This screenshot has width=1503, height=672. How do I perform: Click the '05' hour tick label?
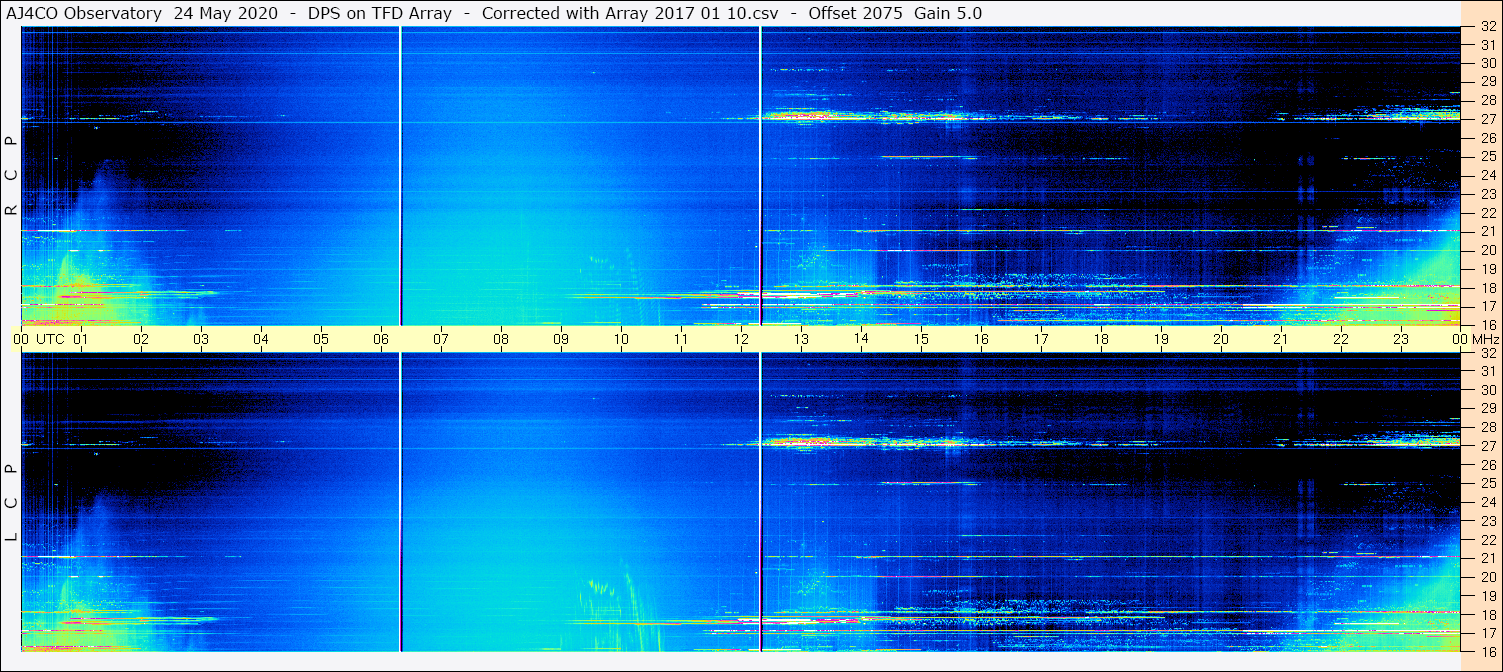(x=321, y=339)
